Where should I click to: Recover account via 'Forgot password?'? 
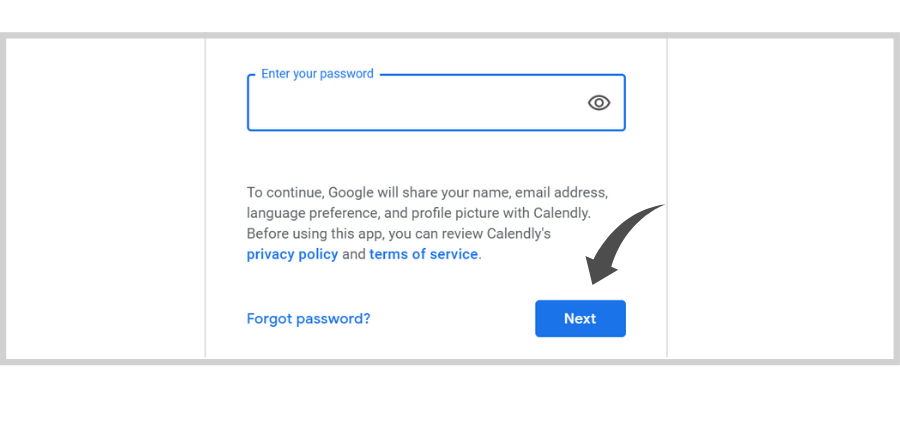click(308, 319)
